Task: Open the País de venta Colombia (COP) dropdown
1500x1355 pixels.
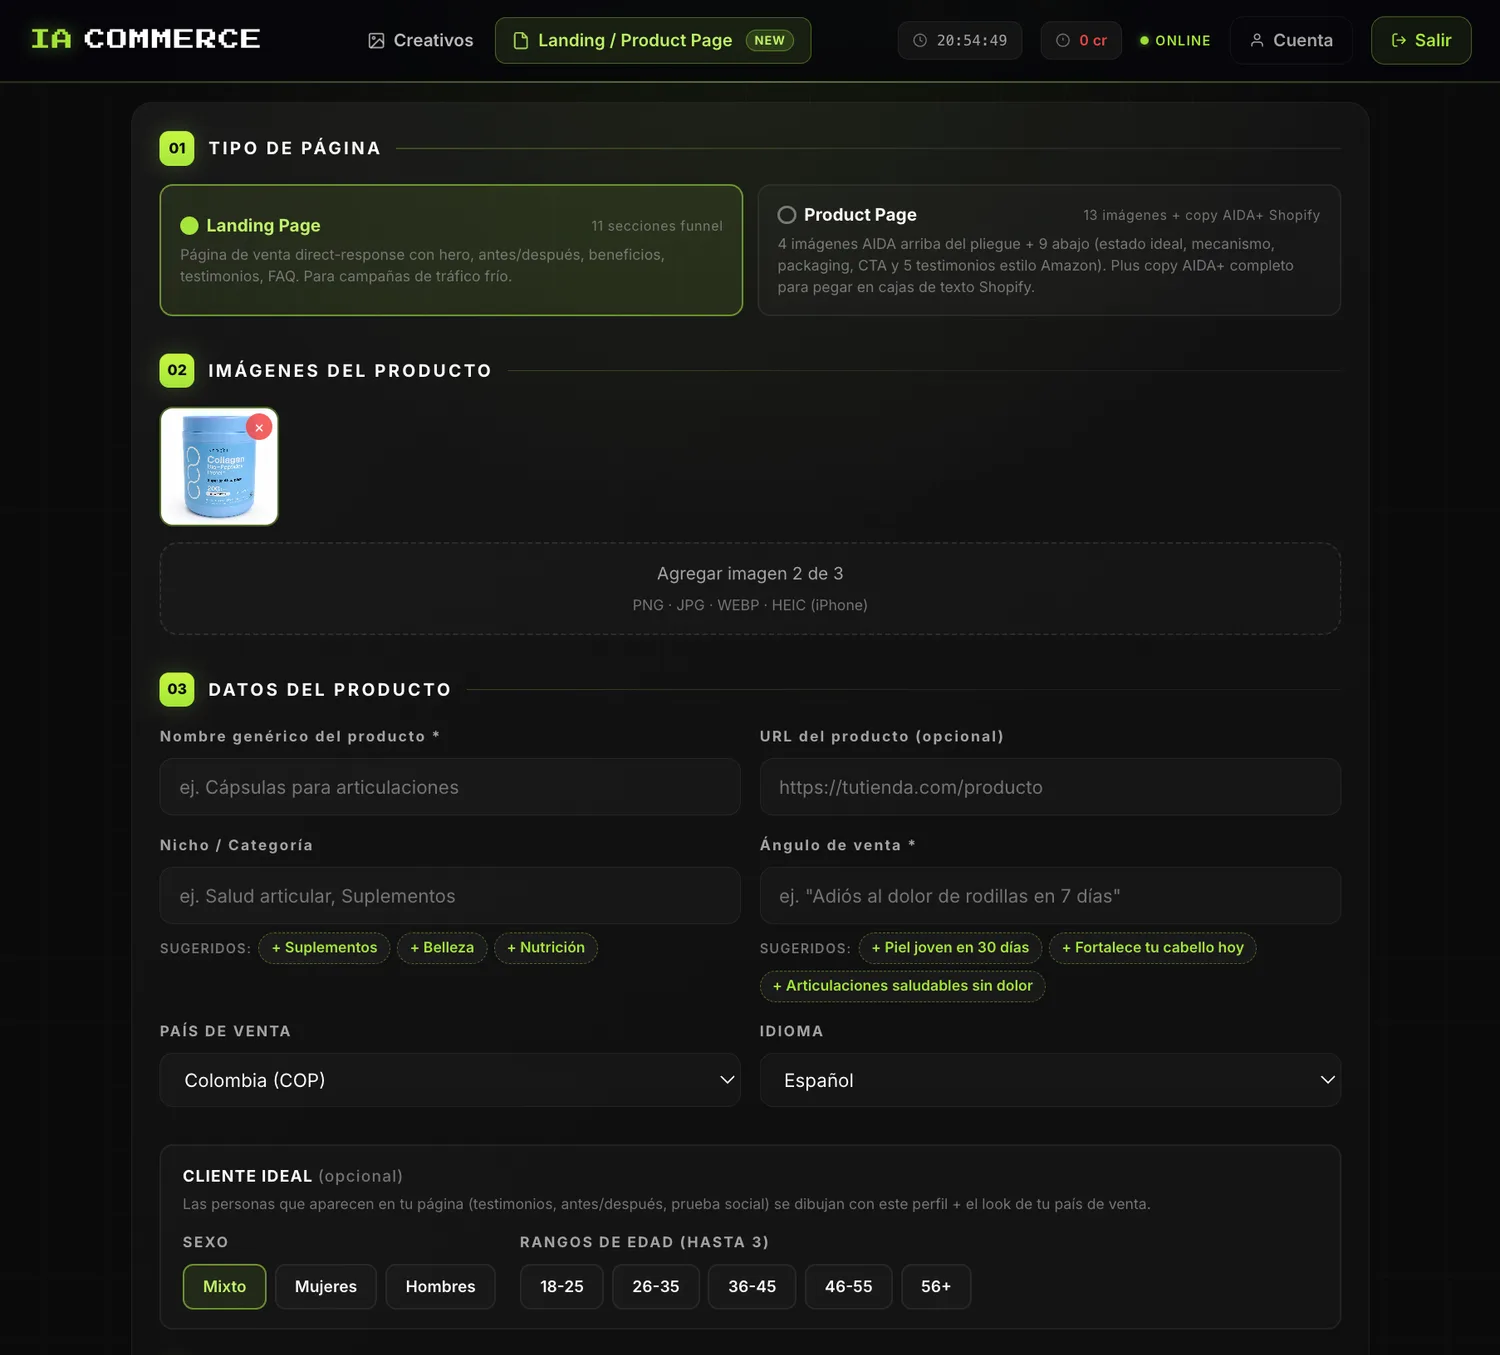Action: pyautogui.click(x=450, y=1080)
